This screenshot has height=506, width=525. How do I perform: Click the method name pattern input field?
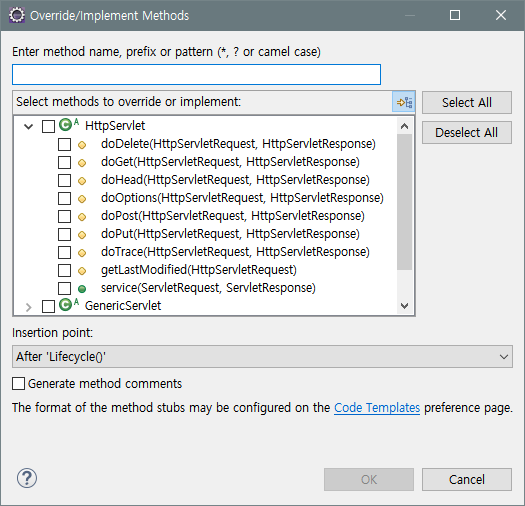tap(197, 74)
